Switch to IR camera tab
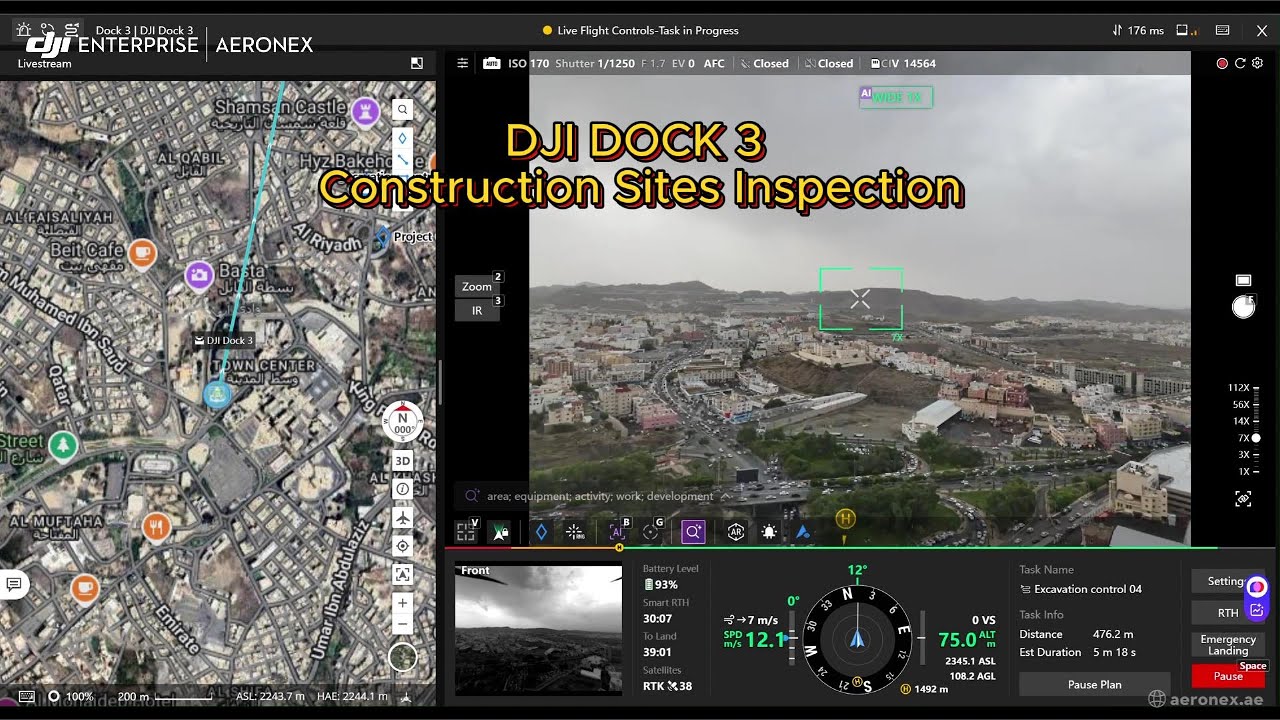1280x720 pixels. point(477,310)
